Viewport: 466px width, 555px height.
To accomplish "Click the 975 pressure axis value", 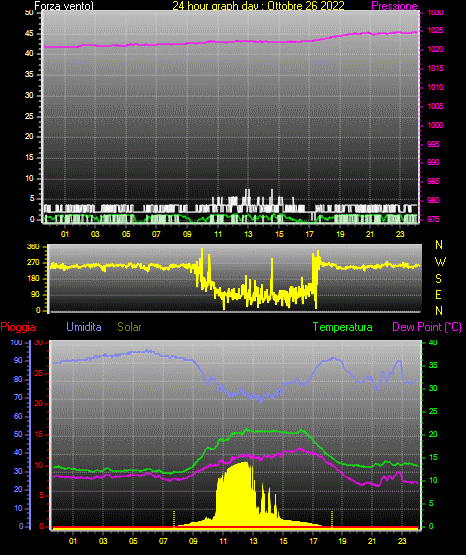I will tap(433, 219).
